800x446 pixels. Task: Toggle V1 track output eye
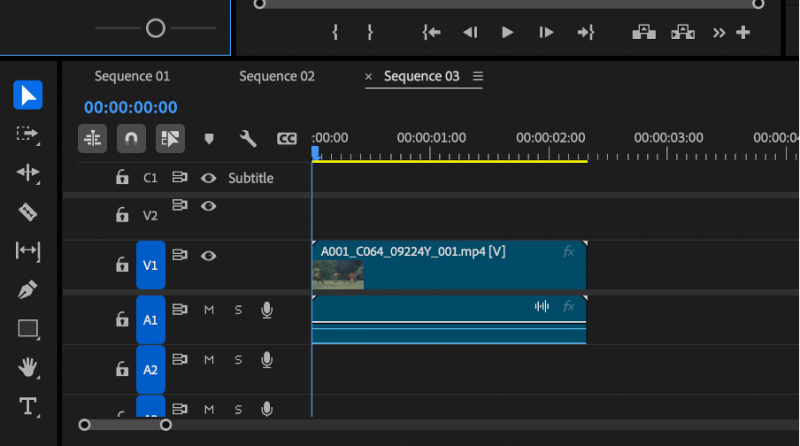(208, 256)
